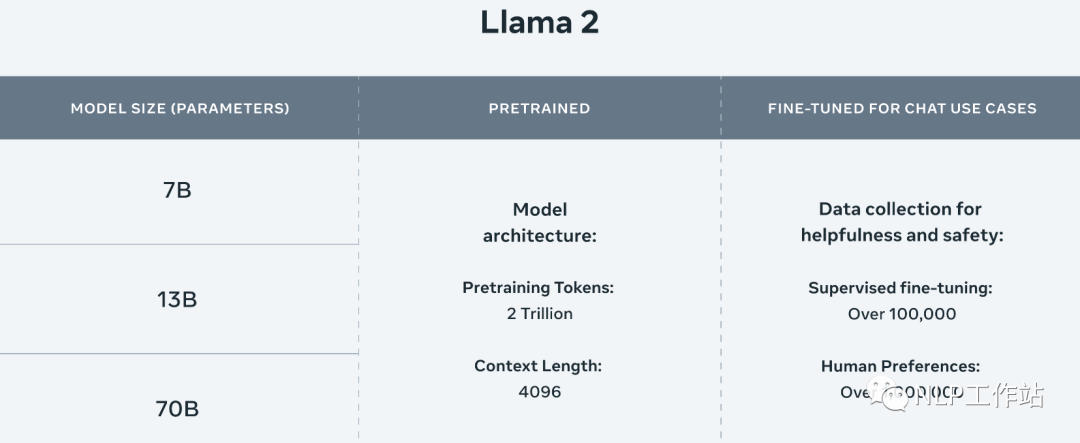This screenshot has height=443, width=1080.
Task: Click the 13B model size cell
Action: pyautogui.click(x=177, y=299)
